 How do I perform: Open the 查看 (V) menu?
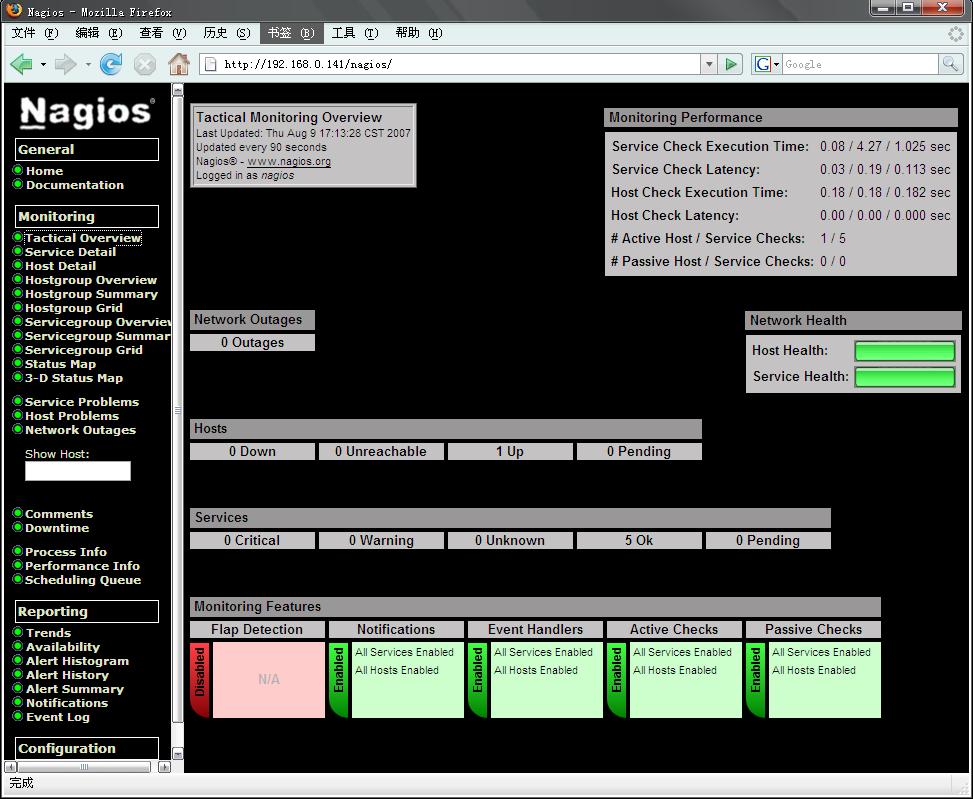click(163, 33)
